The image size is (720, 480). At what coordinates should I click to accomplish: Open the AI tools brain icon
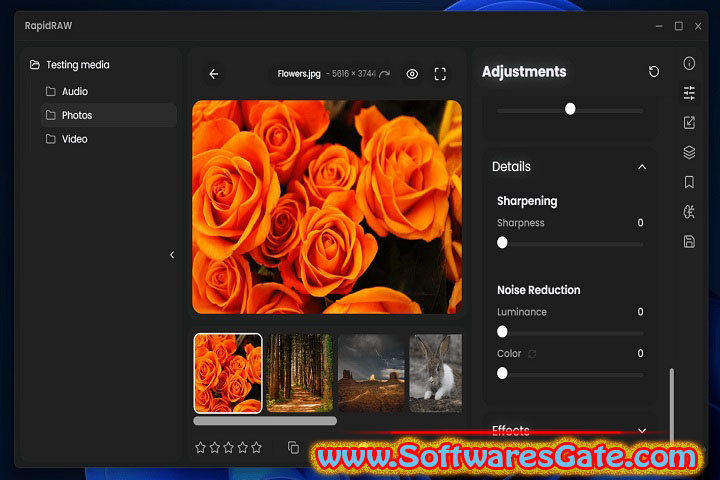(689, 212)
